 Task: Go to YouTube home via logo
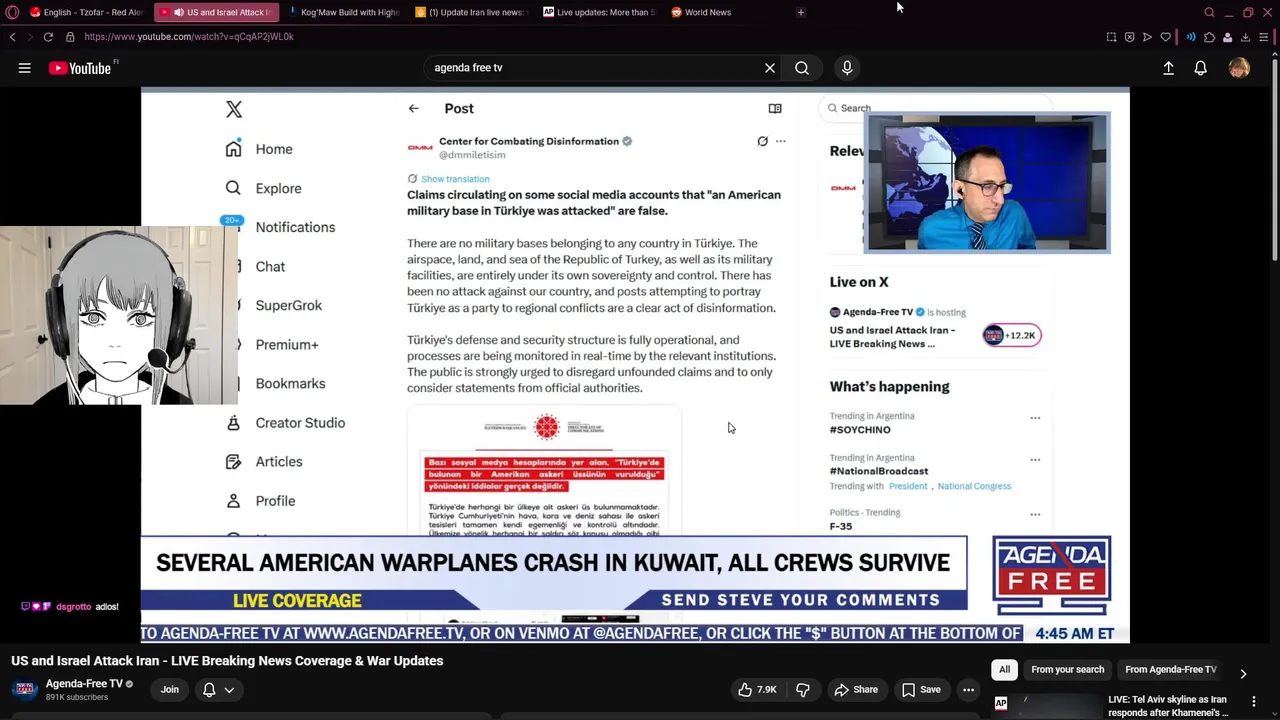click(82, 68)
